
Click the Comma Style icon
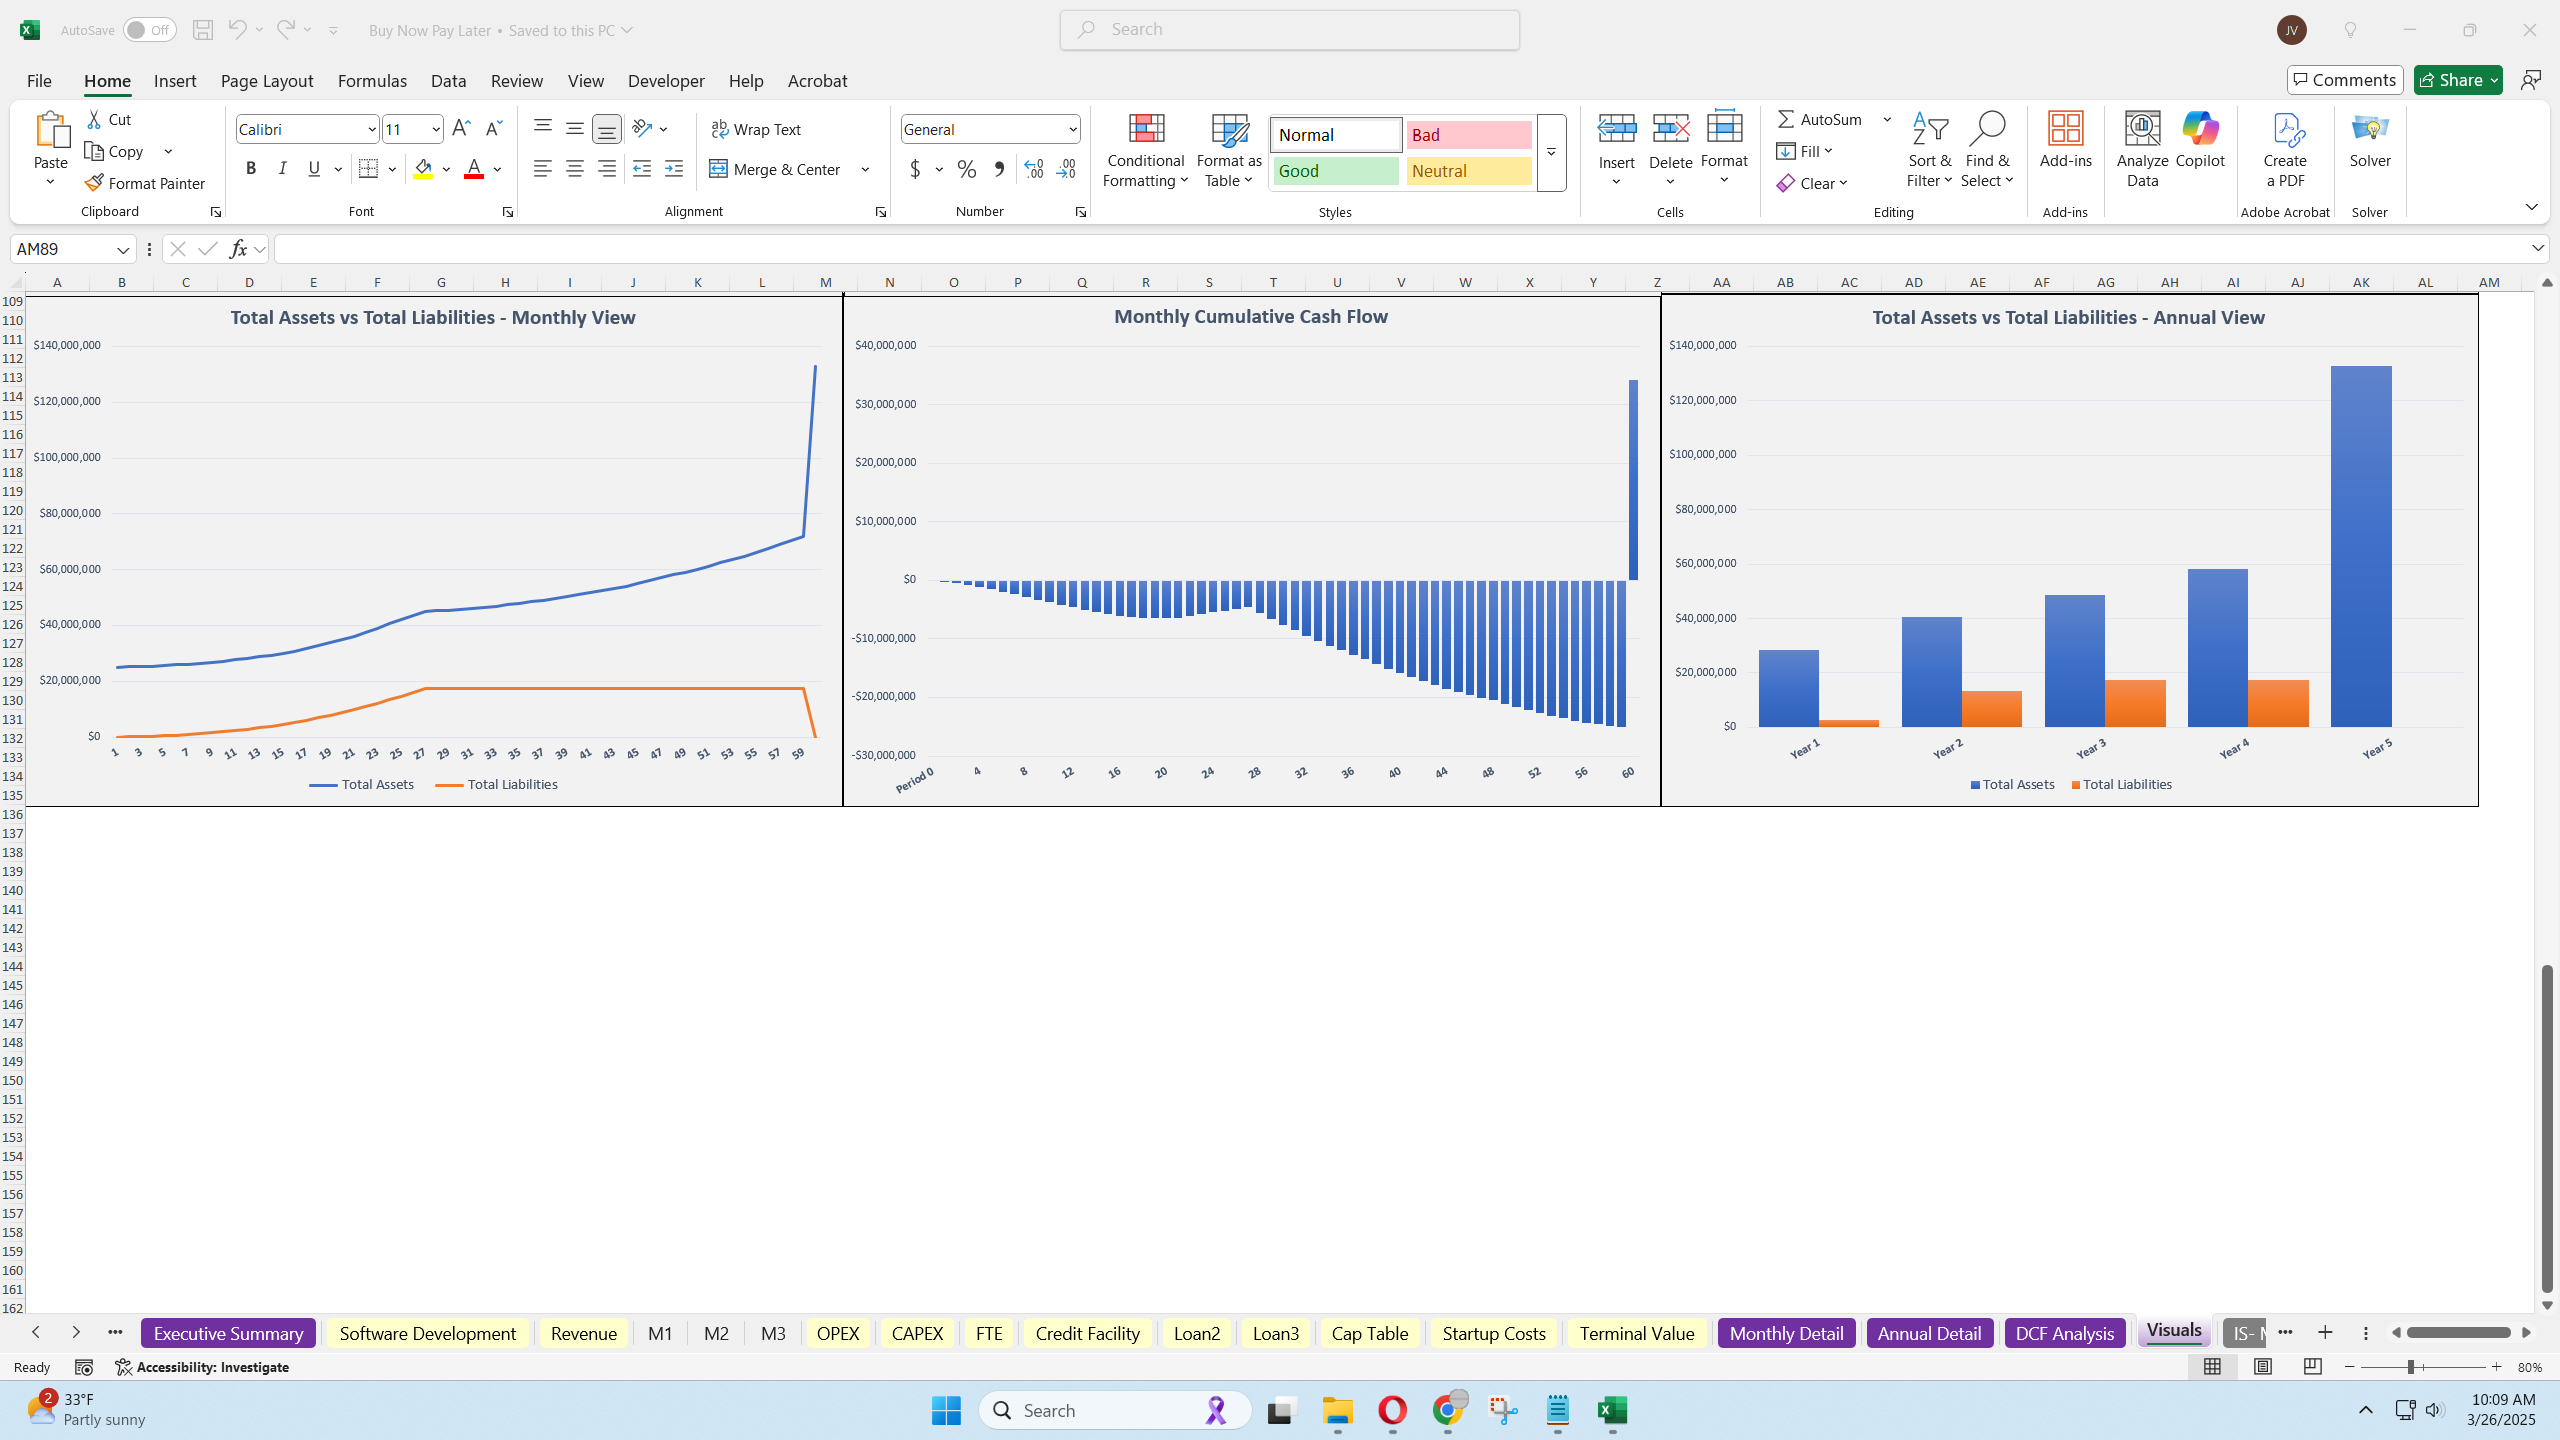point(998,169)
